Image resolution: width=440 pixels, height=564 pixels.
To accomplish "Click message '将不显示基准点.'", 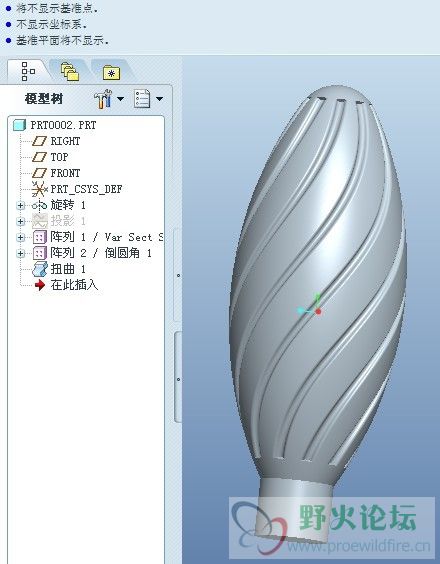I will pos(56,9).
